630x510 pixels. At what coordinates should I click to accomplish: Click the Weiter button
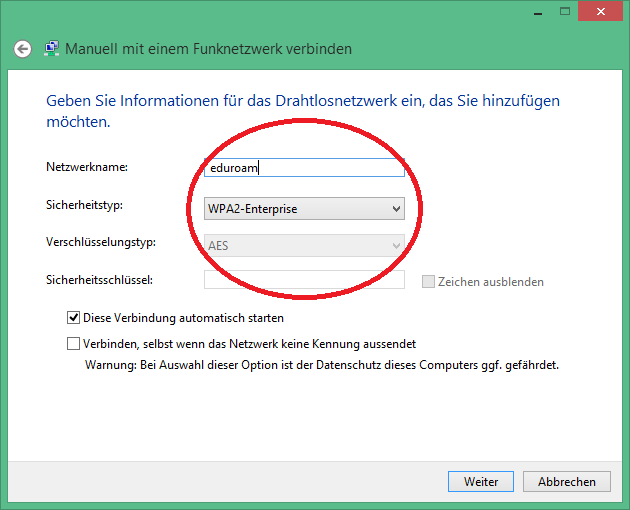pos(481,481)
